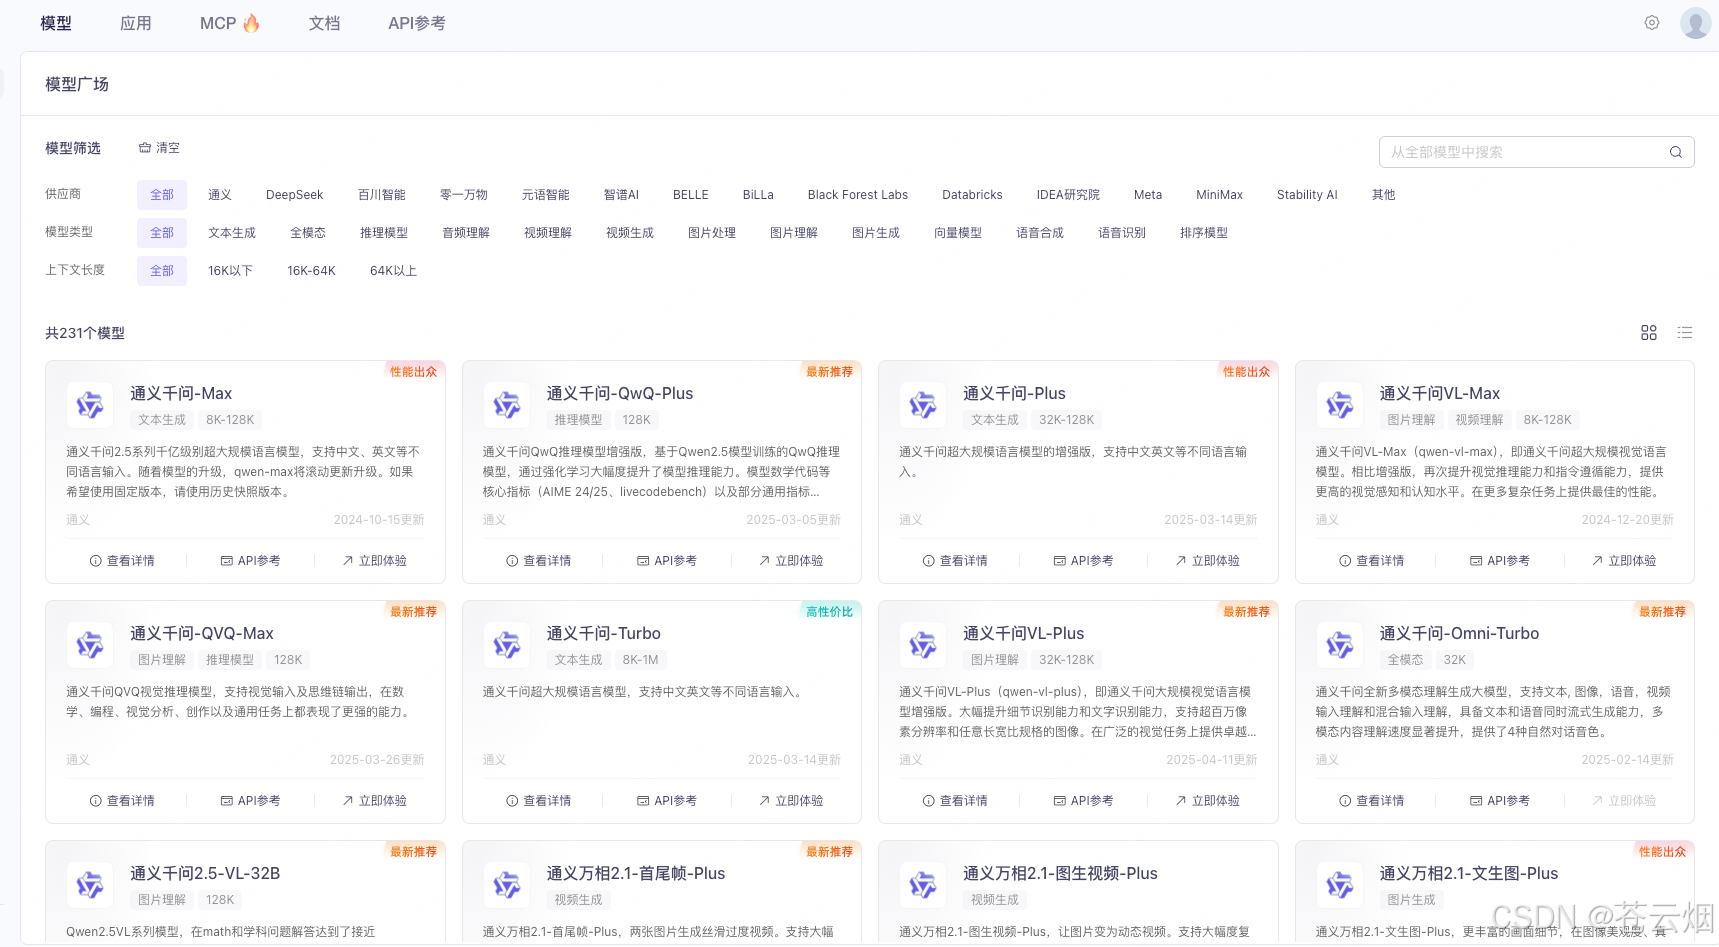1719x947 pixels.
Task: Click the 通义千问2.5-VL-32B model logo
Action: click(90, 885)
